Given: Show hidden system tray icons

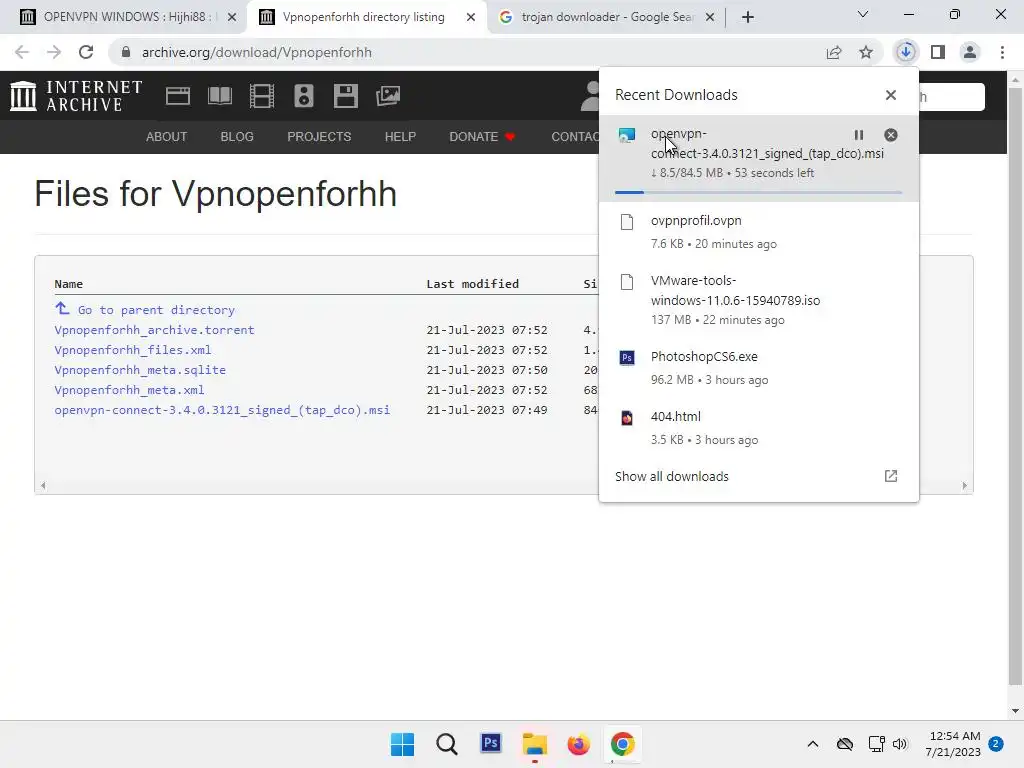Looking at the screenshot, I should point(812,744).
